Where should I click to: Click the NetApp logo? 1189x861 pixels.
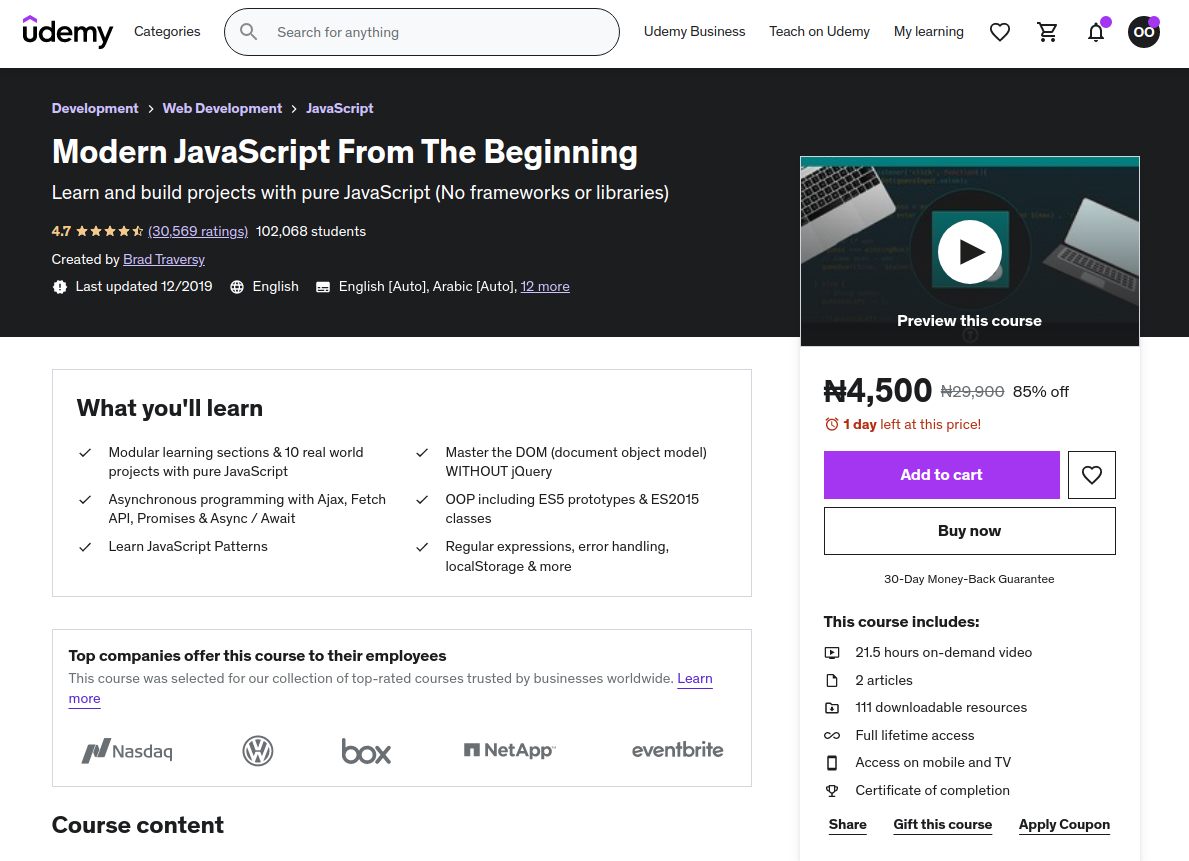pyautogui.click(x=510, y=750)
